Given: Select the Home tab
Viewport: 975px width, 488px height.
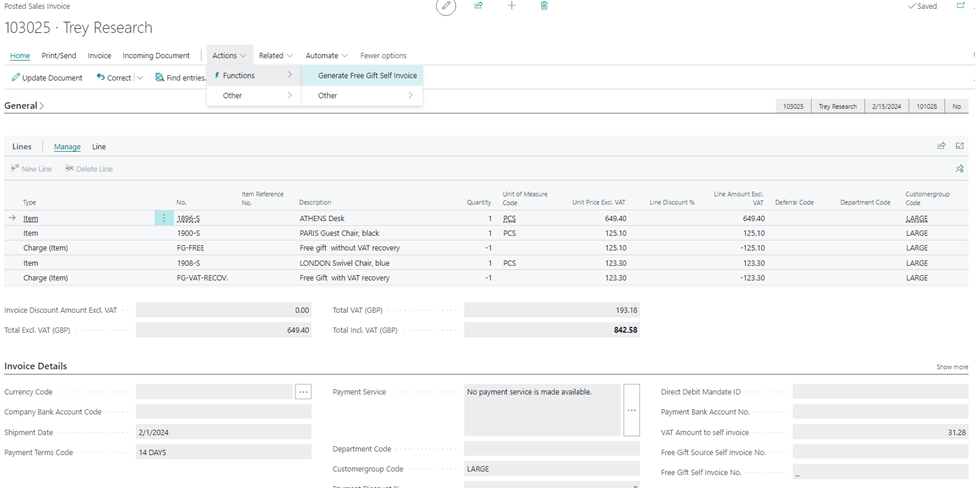Looking at the screenshot, I should click(x=20, y=55).
